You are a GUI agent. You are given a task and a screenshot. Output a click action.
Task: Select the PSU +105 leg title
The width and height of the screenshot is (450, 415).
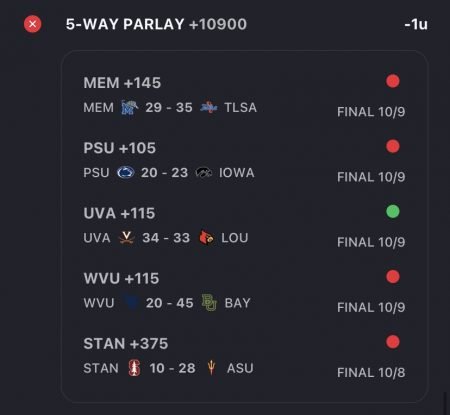pos(120,148)
